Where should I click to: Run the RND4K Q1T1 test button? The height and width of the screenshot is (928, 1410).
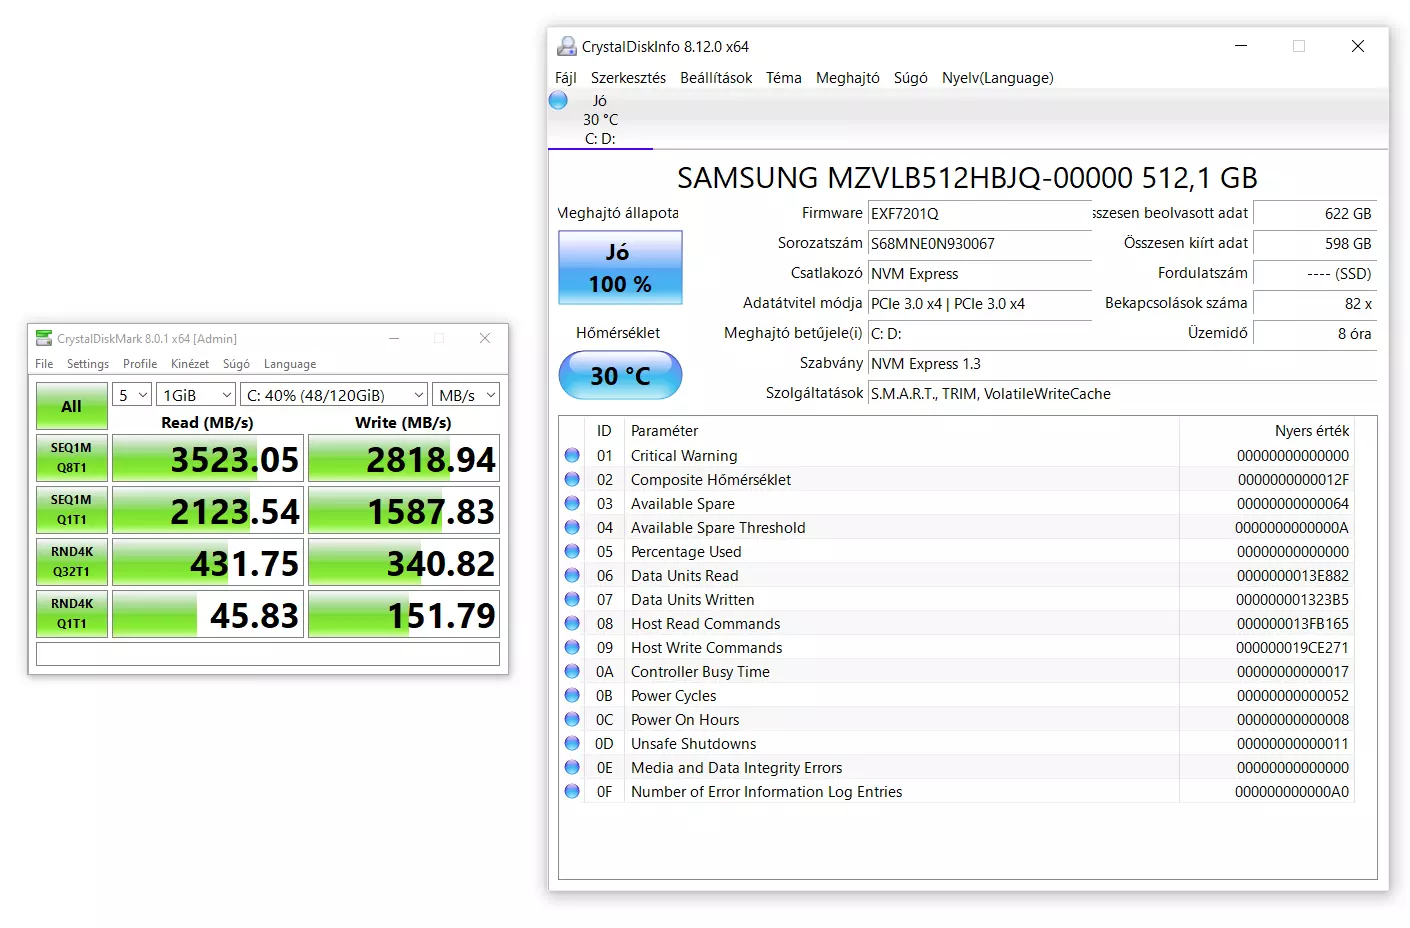tap(71, 614)
